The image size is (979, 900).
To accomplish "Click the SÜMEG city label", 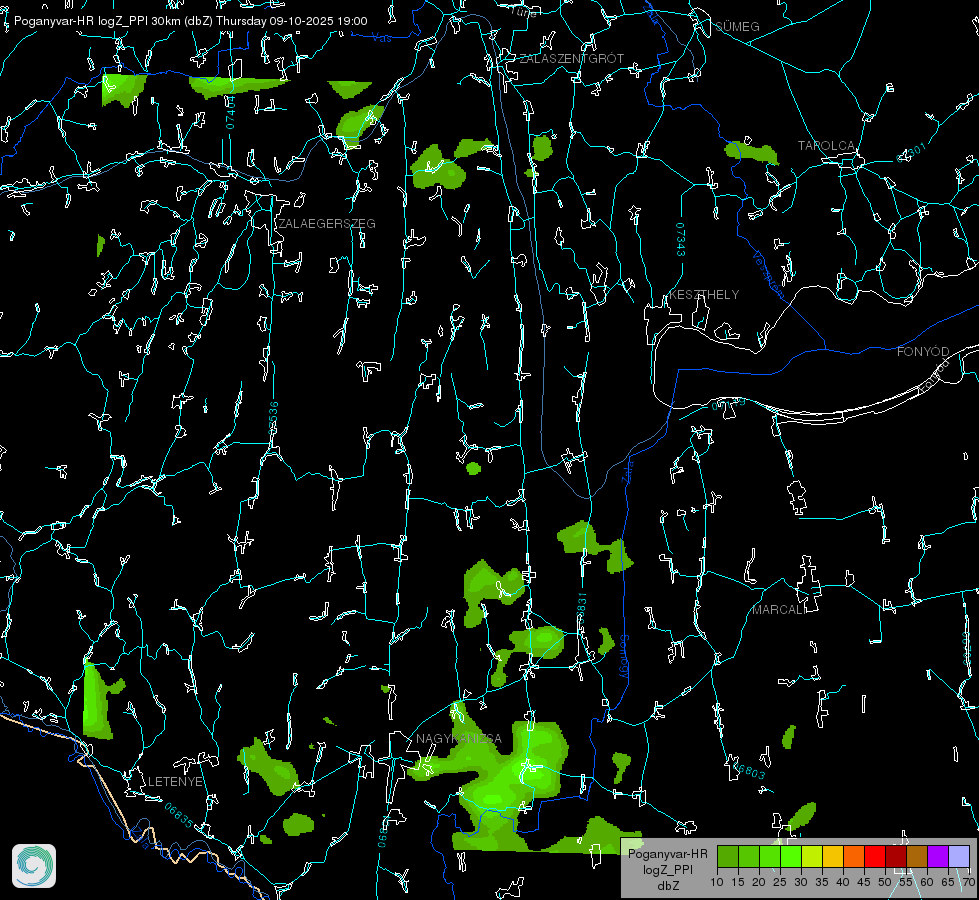I will pos(737,26).
